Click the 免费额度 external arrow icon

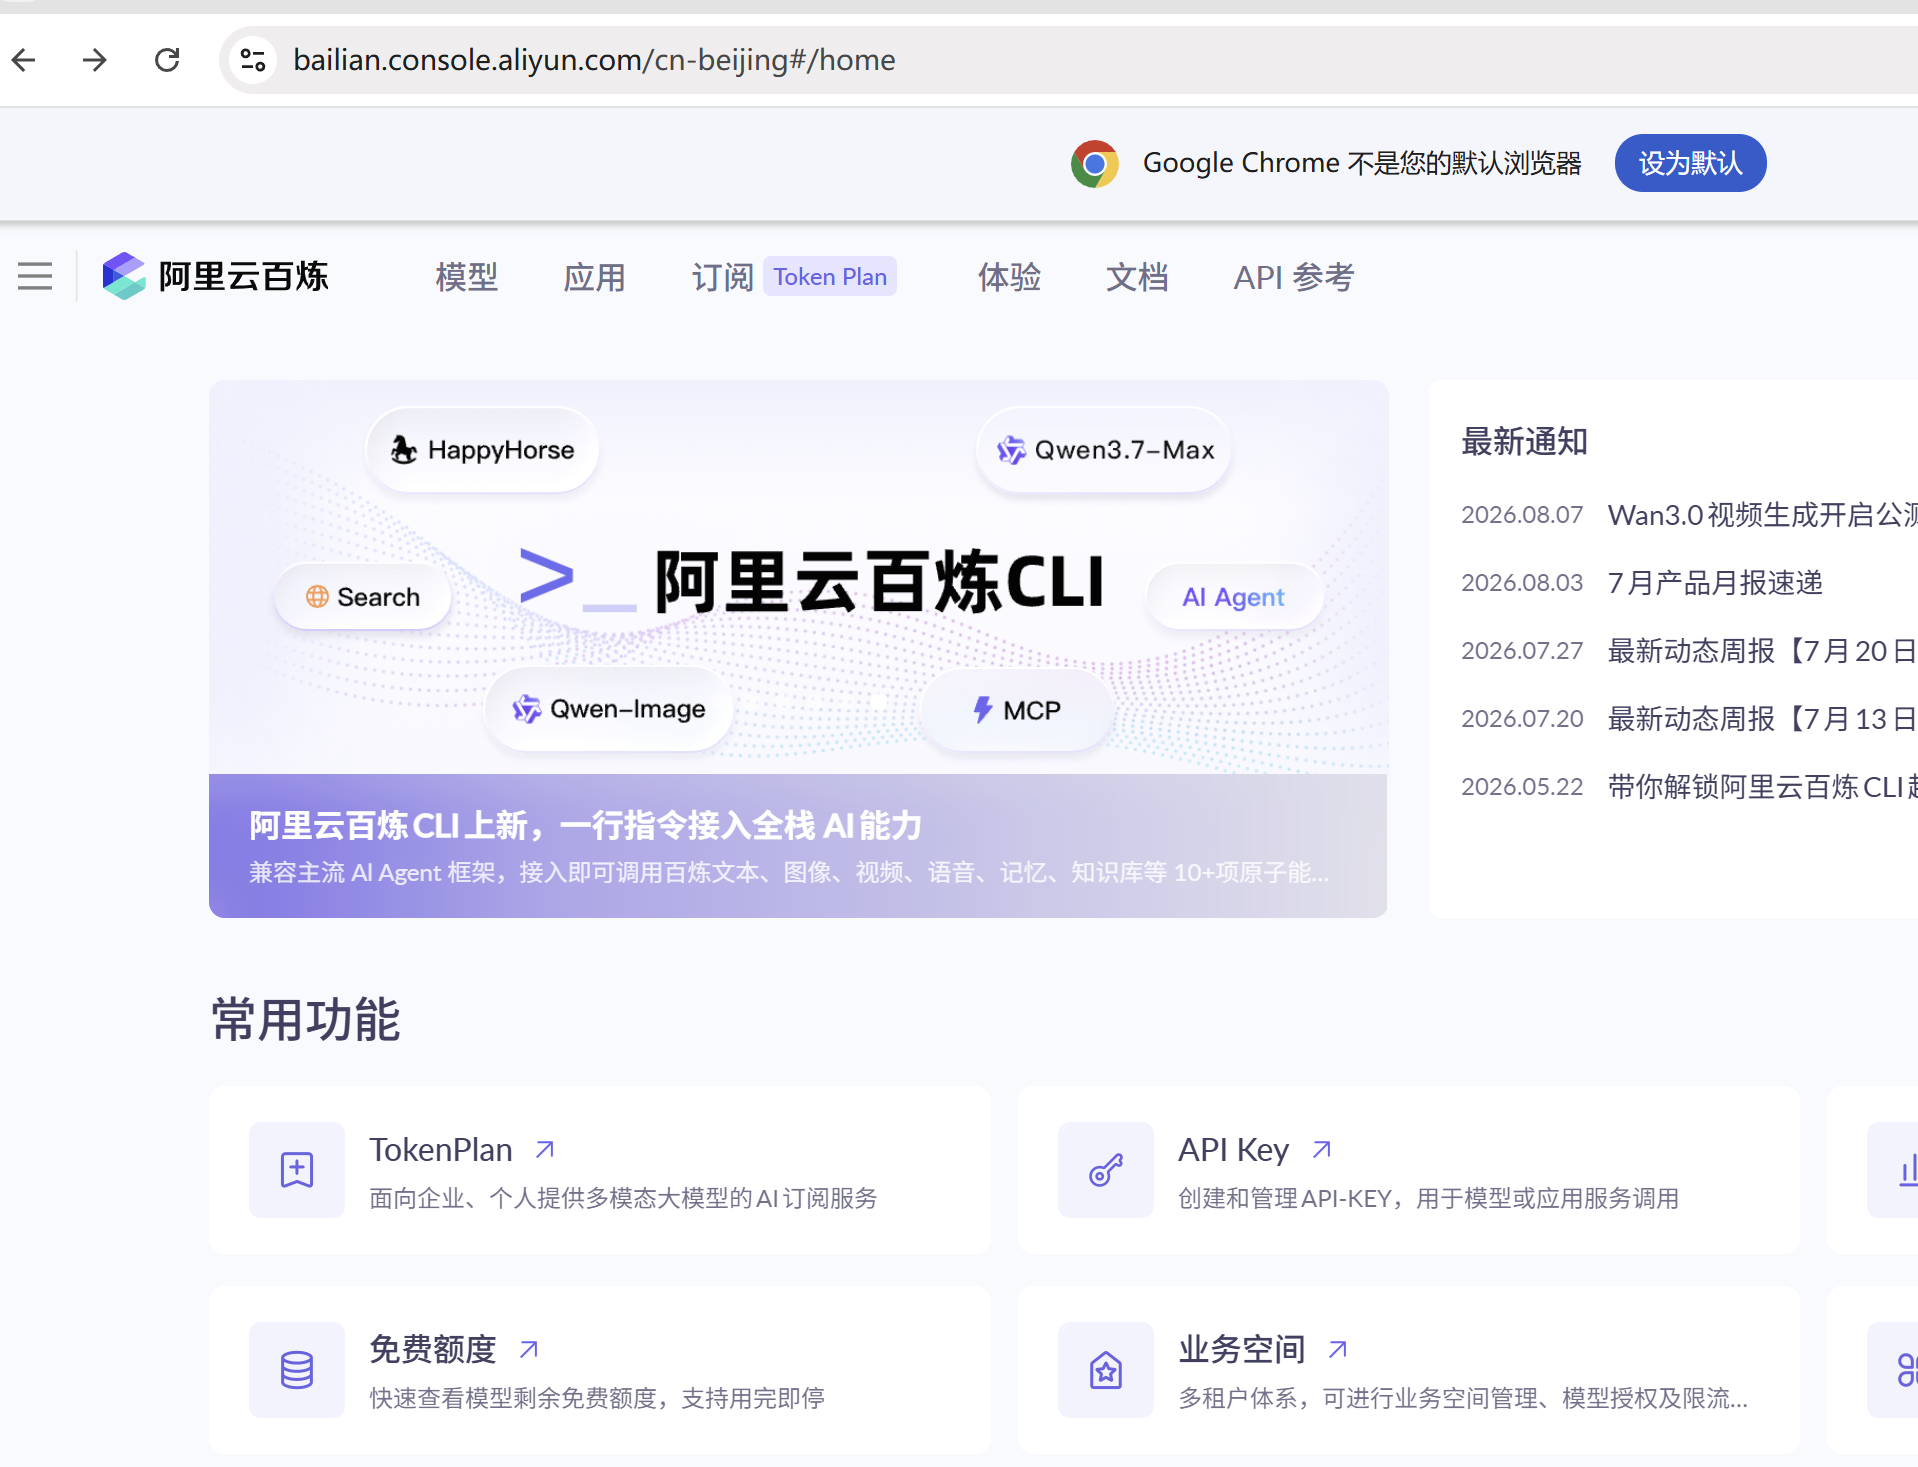(x=528, y=1350)
